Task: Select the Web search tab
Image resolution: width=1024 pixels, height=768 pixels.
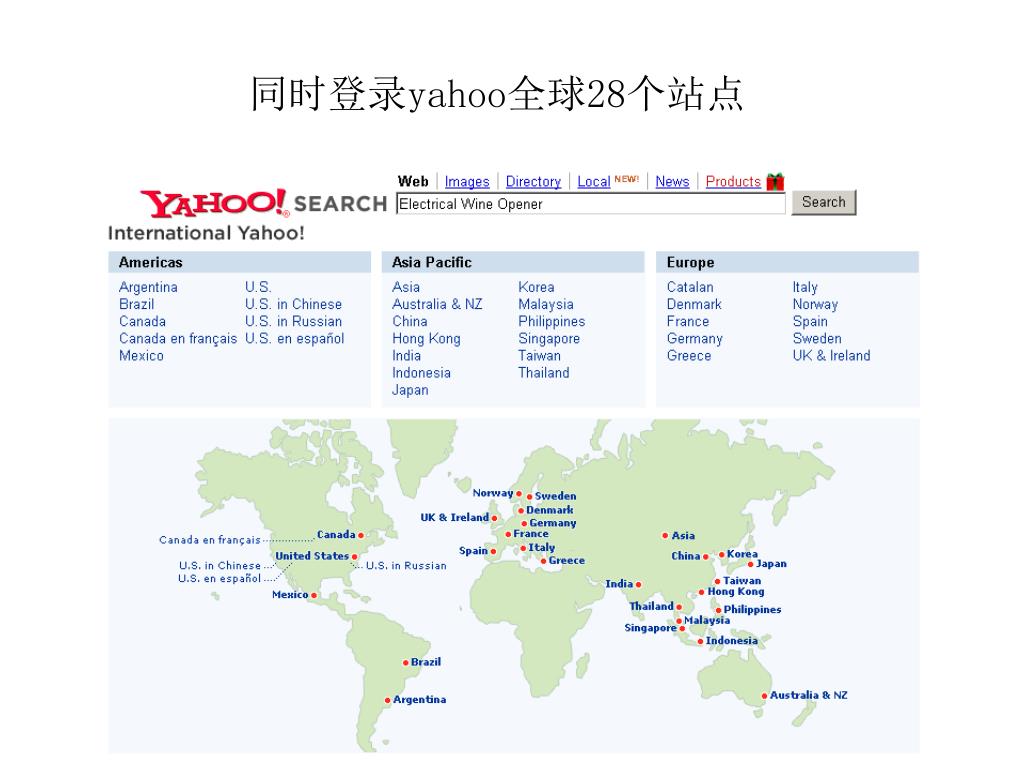Action: pyautogui.click(x=413, y=182)
